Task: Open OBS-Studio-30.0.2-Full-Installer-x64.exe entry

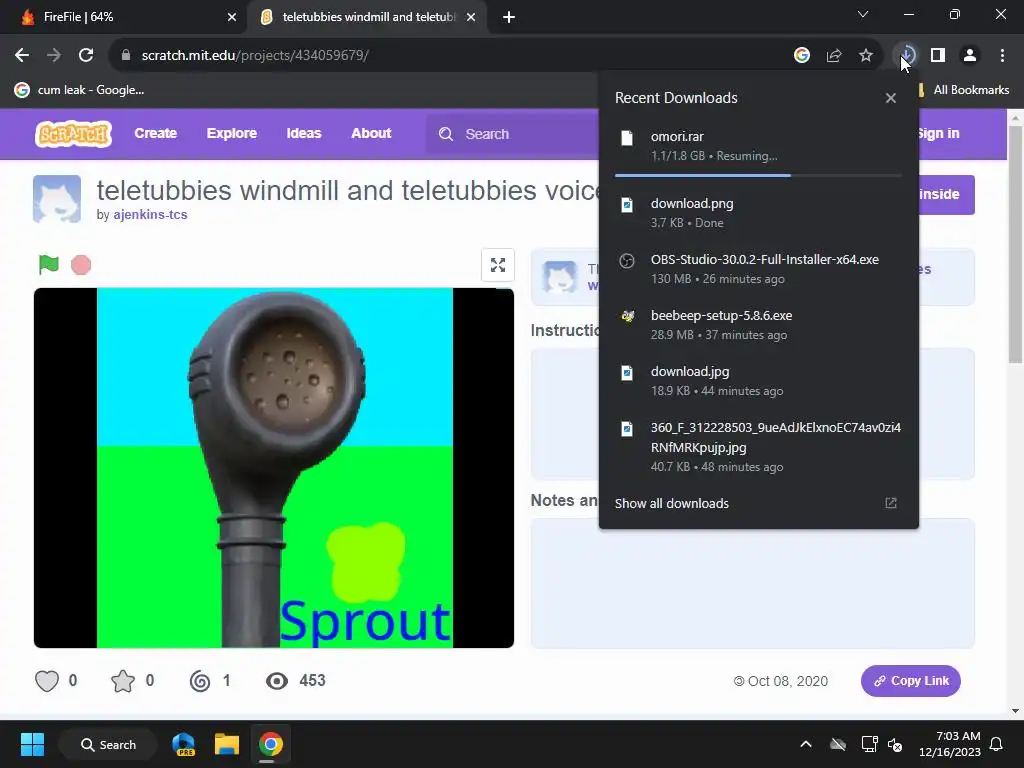Action: point(758,268)
